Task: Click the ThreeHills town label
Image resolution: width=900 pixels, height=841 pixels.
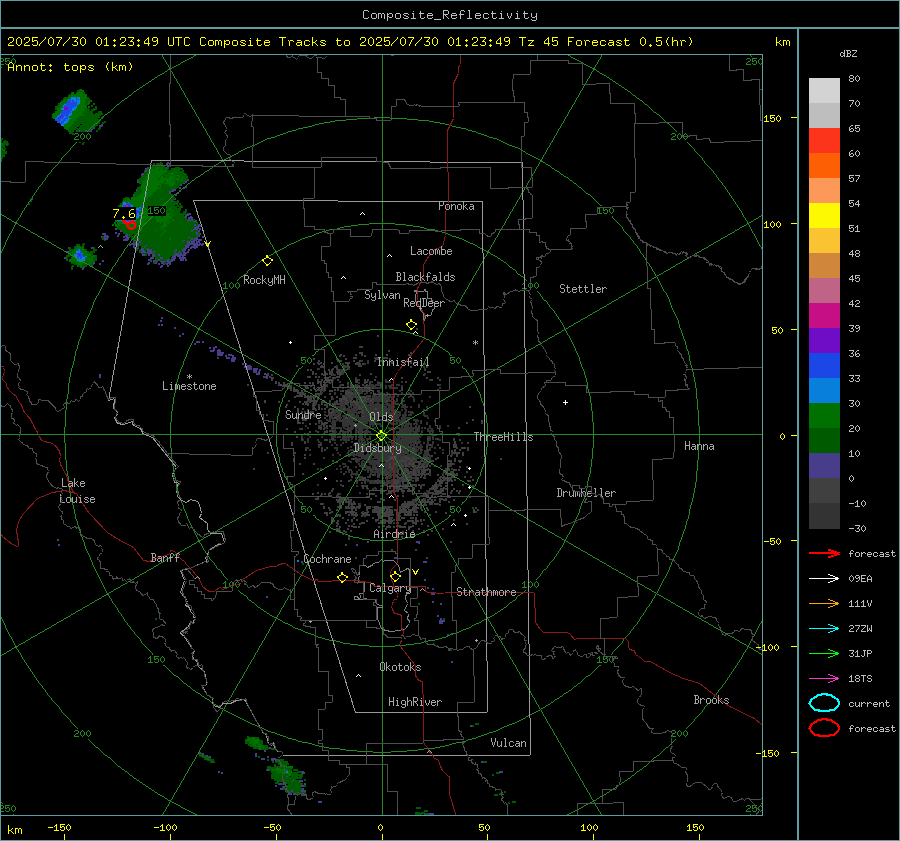Action: click(503, 437)
